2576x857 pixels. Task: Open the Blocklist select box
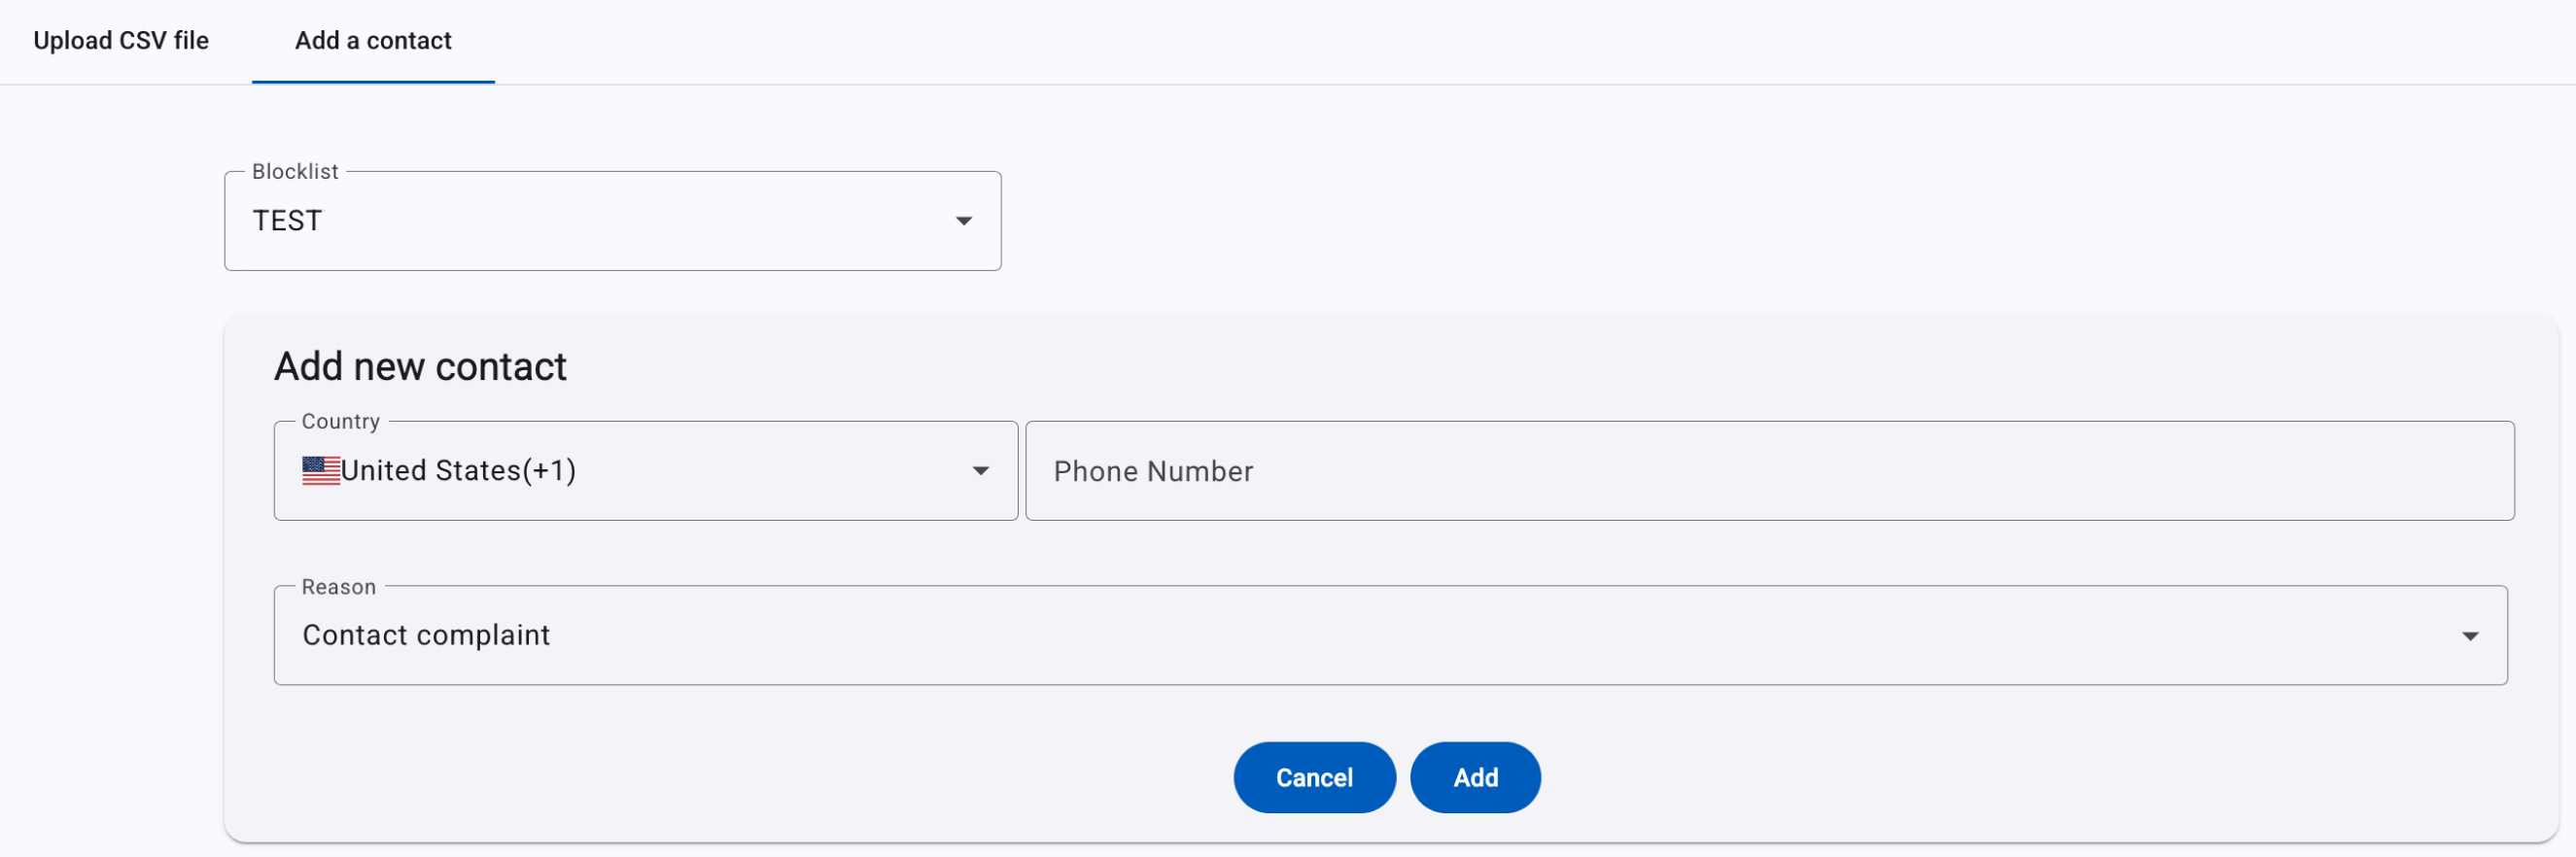(x=613, y=221)
